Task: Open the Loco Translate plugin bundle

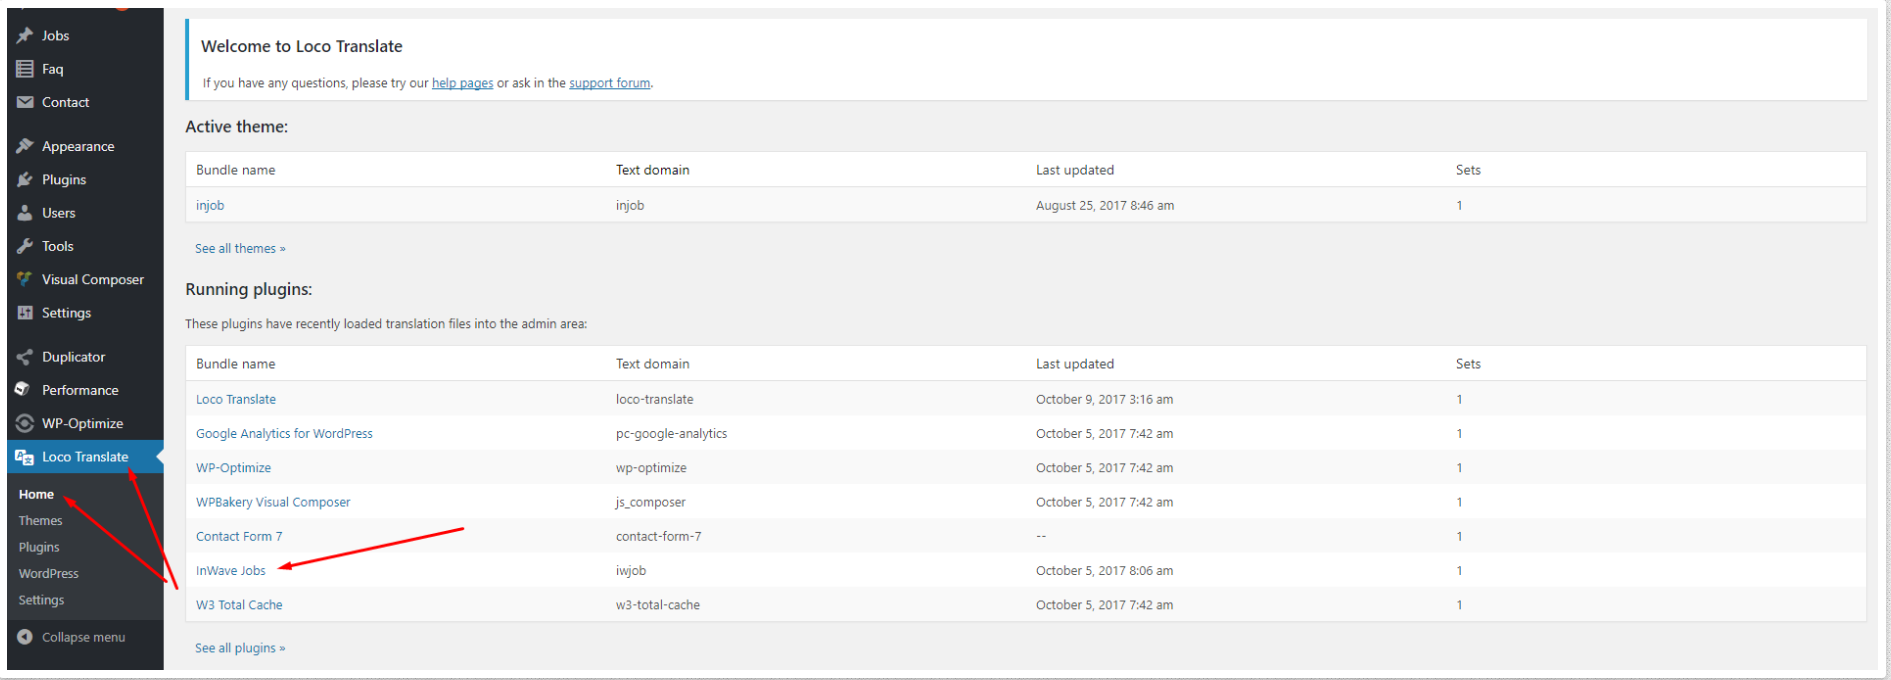Action: [236, 399]
